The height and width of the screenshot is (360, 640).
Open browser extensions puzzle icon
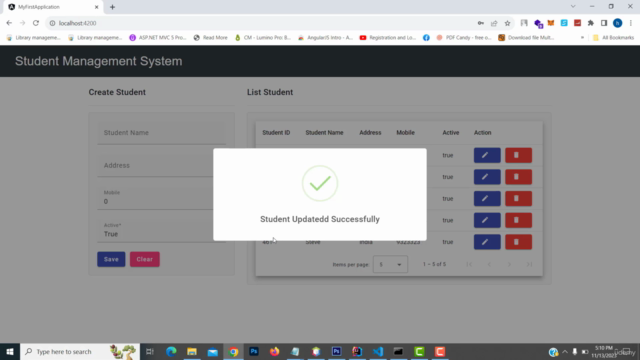tap(591, 23)
